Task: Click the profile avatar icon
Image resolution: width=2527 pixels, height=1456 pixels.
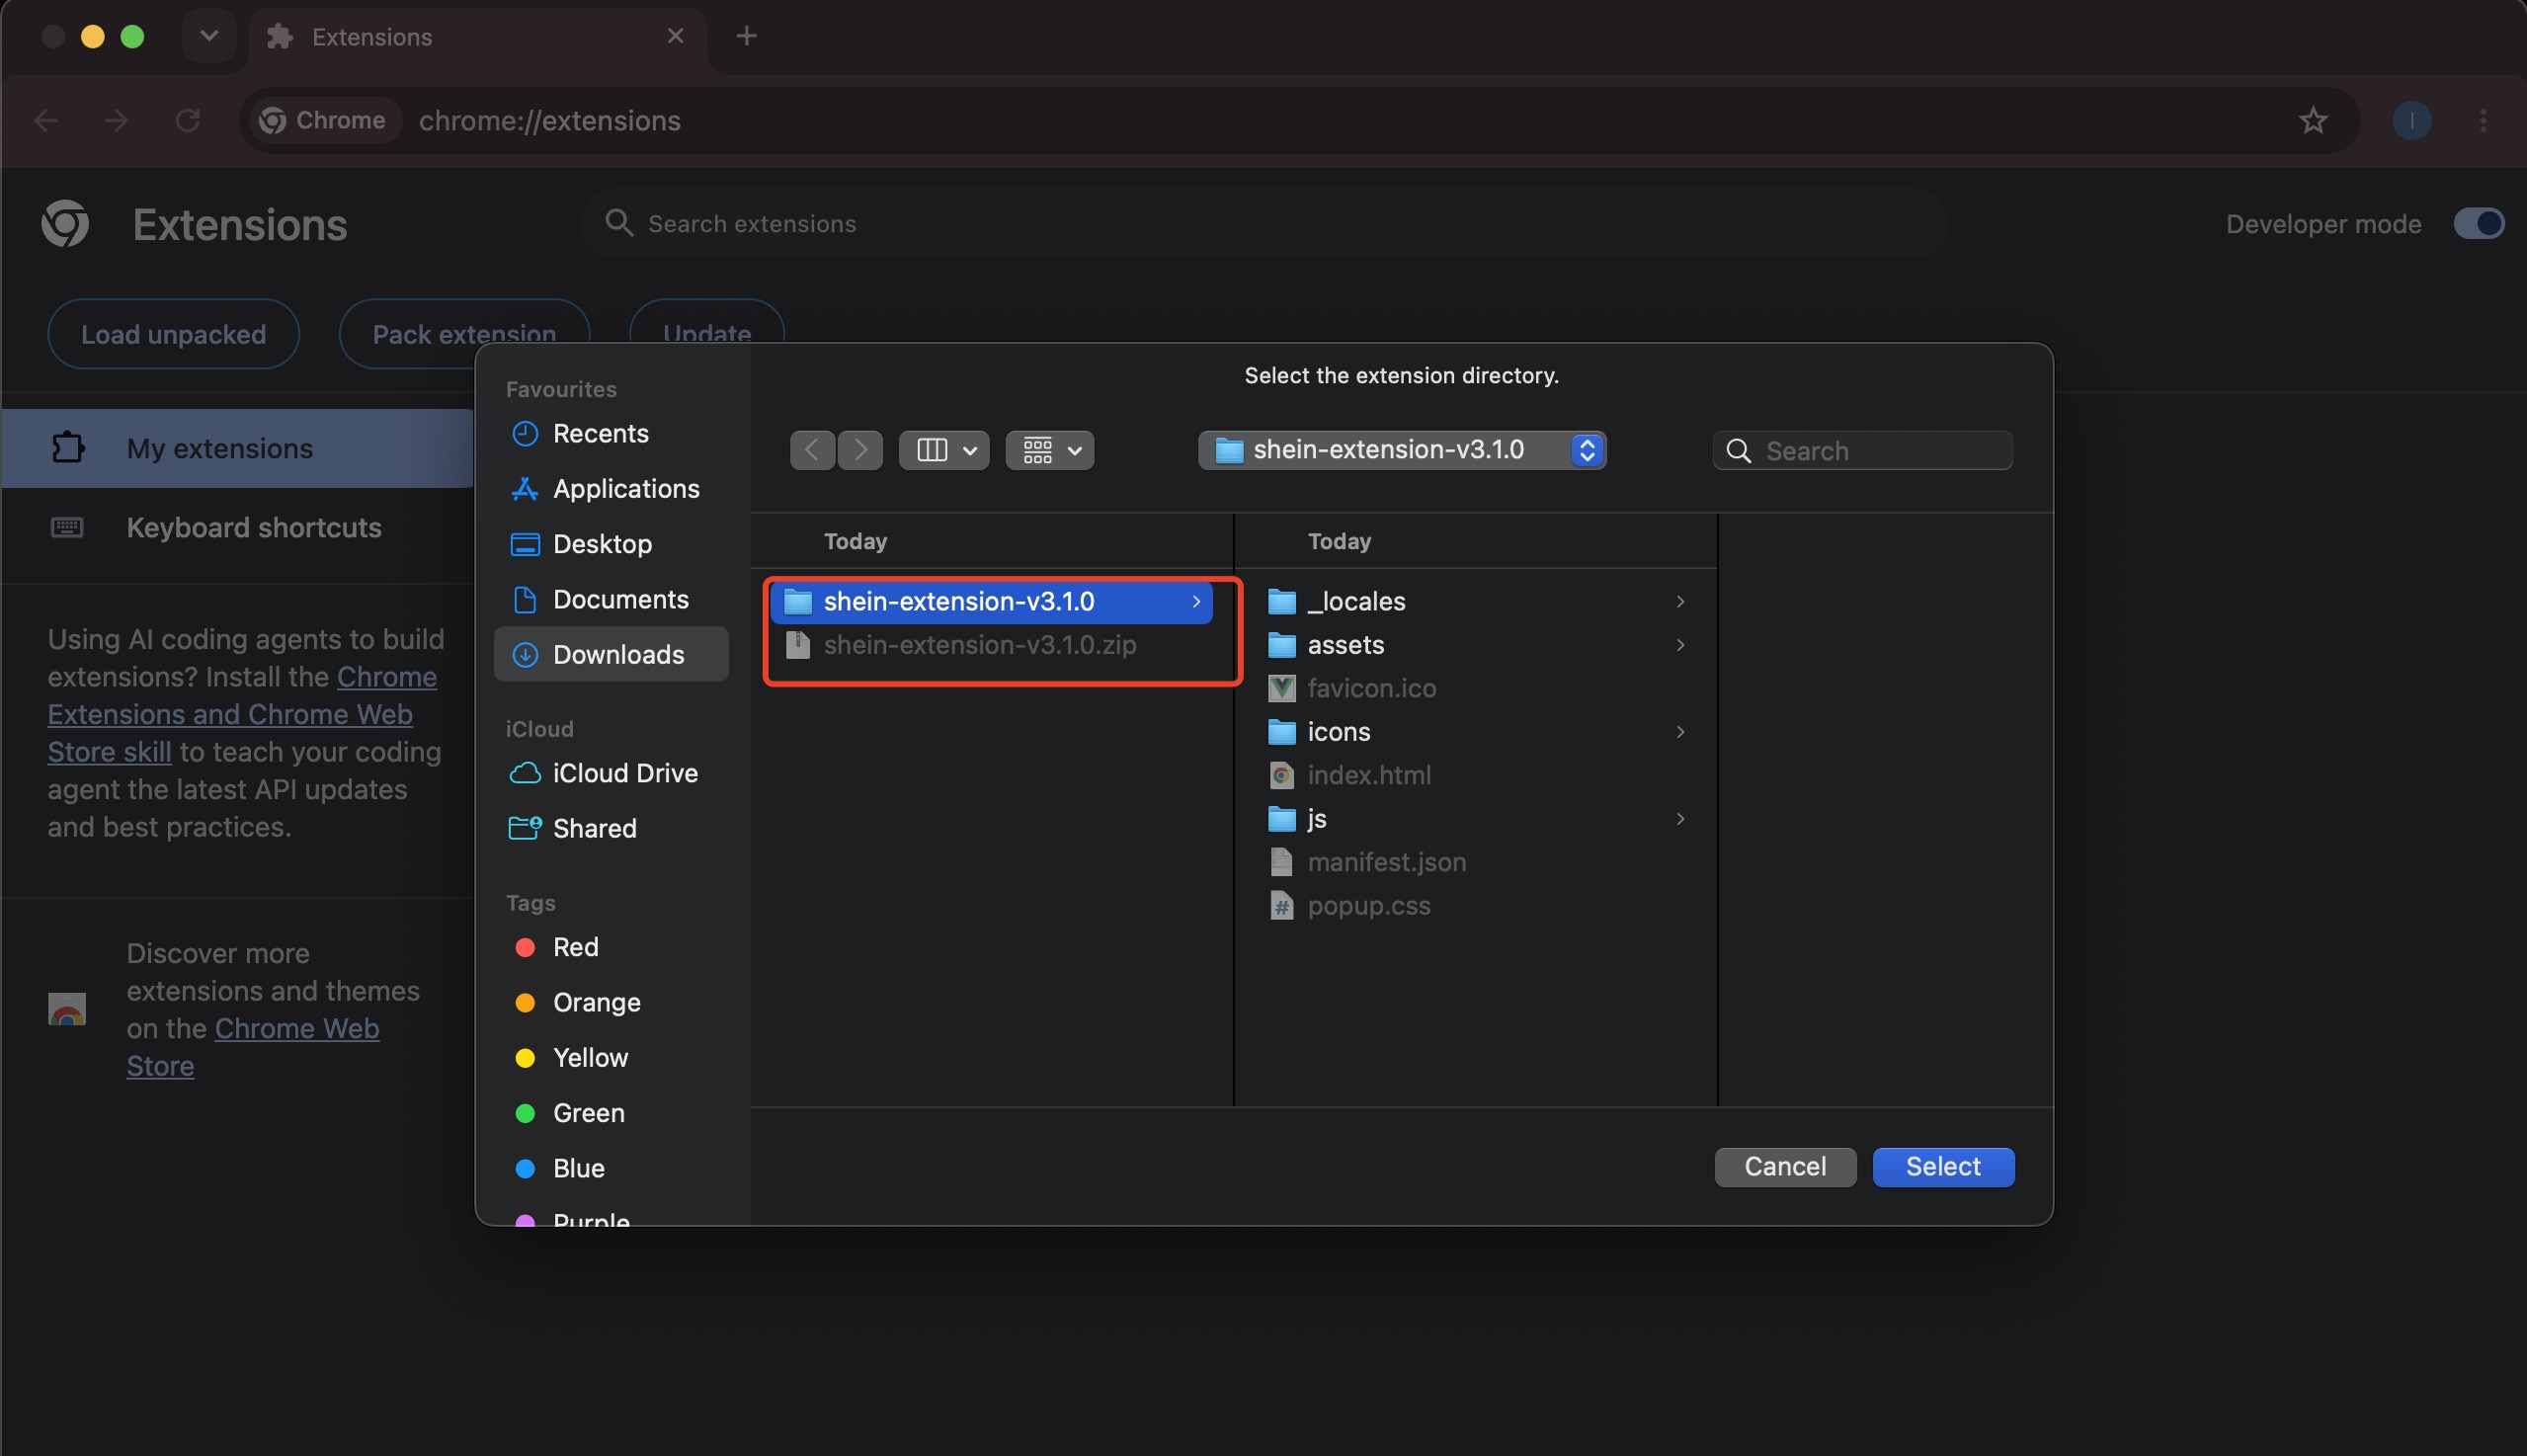Action: (x=2412, y=120)
